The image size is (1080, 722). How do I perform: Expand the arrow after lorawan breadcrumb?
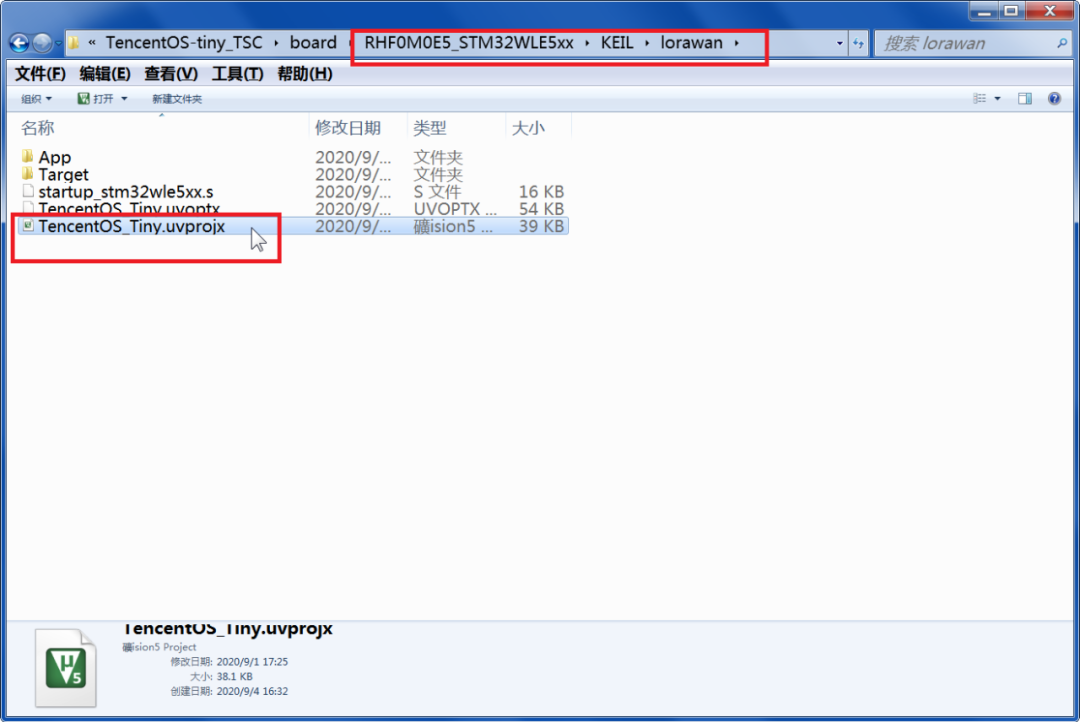736,43
